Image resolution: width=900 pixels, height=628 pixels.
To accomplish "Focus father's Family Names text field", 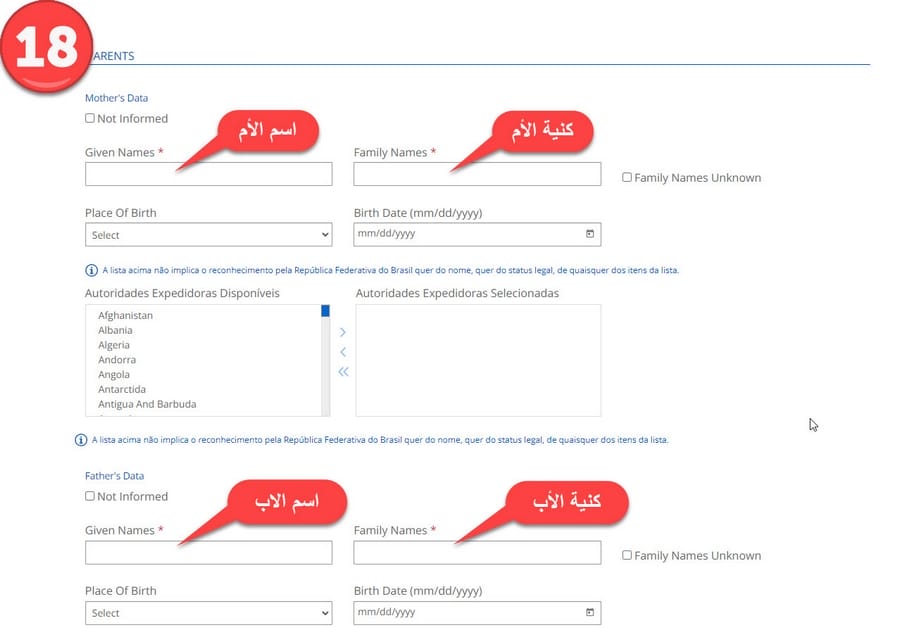I will (477, 553).
